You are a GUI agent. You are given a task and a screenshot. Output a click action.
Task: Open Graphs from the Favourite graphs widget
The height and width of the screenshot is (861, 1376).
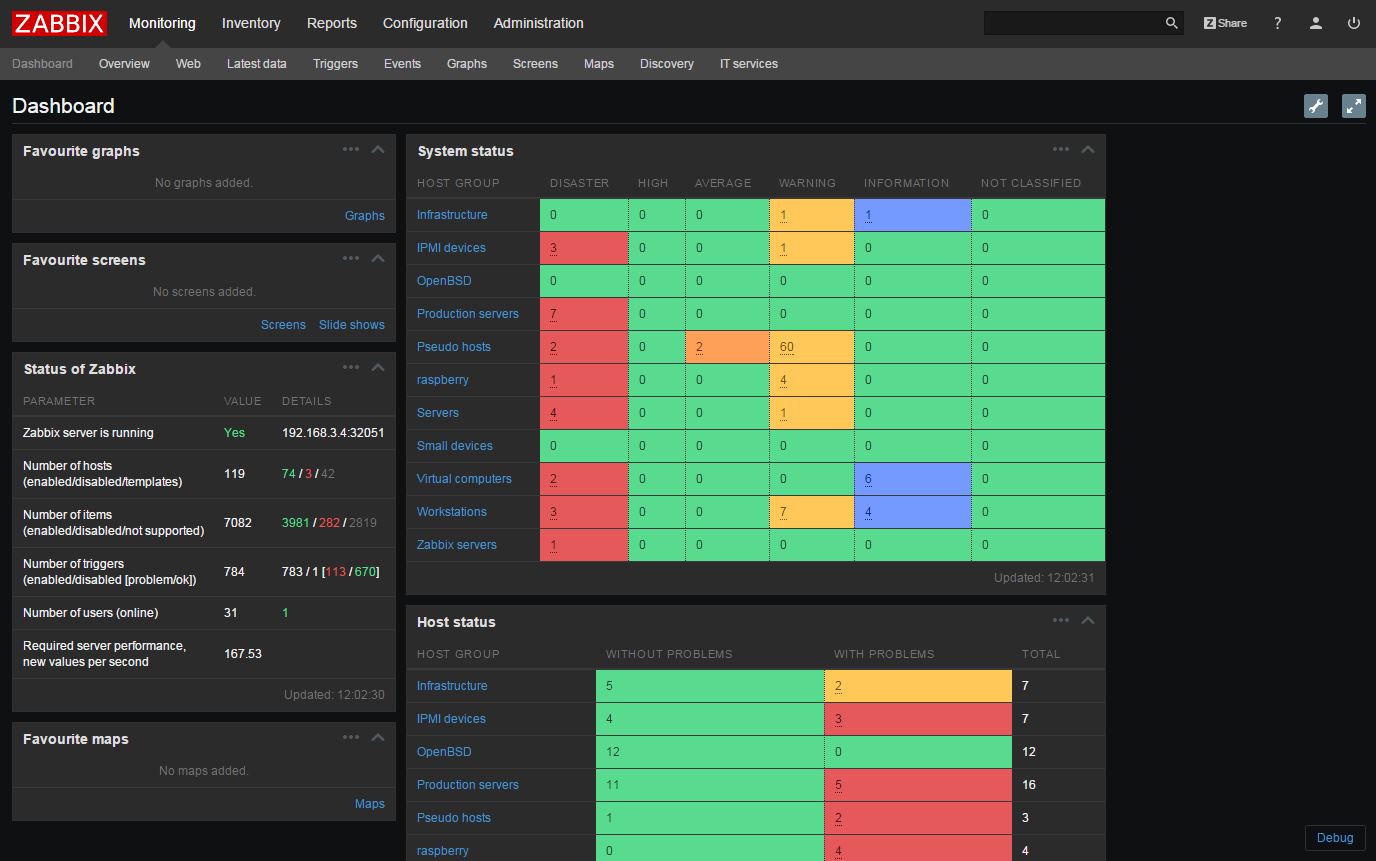tap(364, 215)
